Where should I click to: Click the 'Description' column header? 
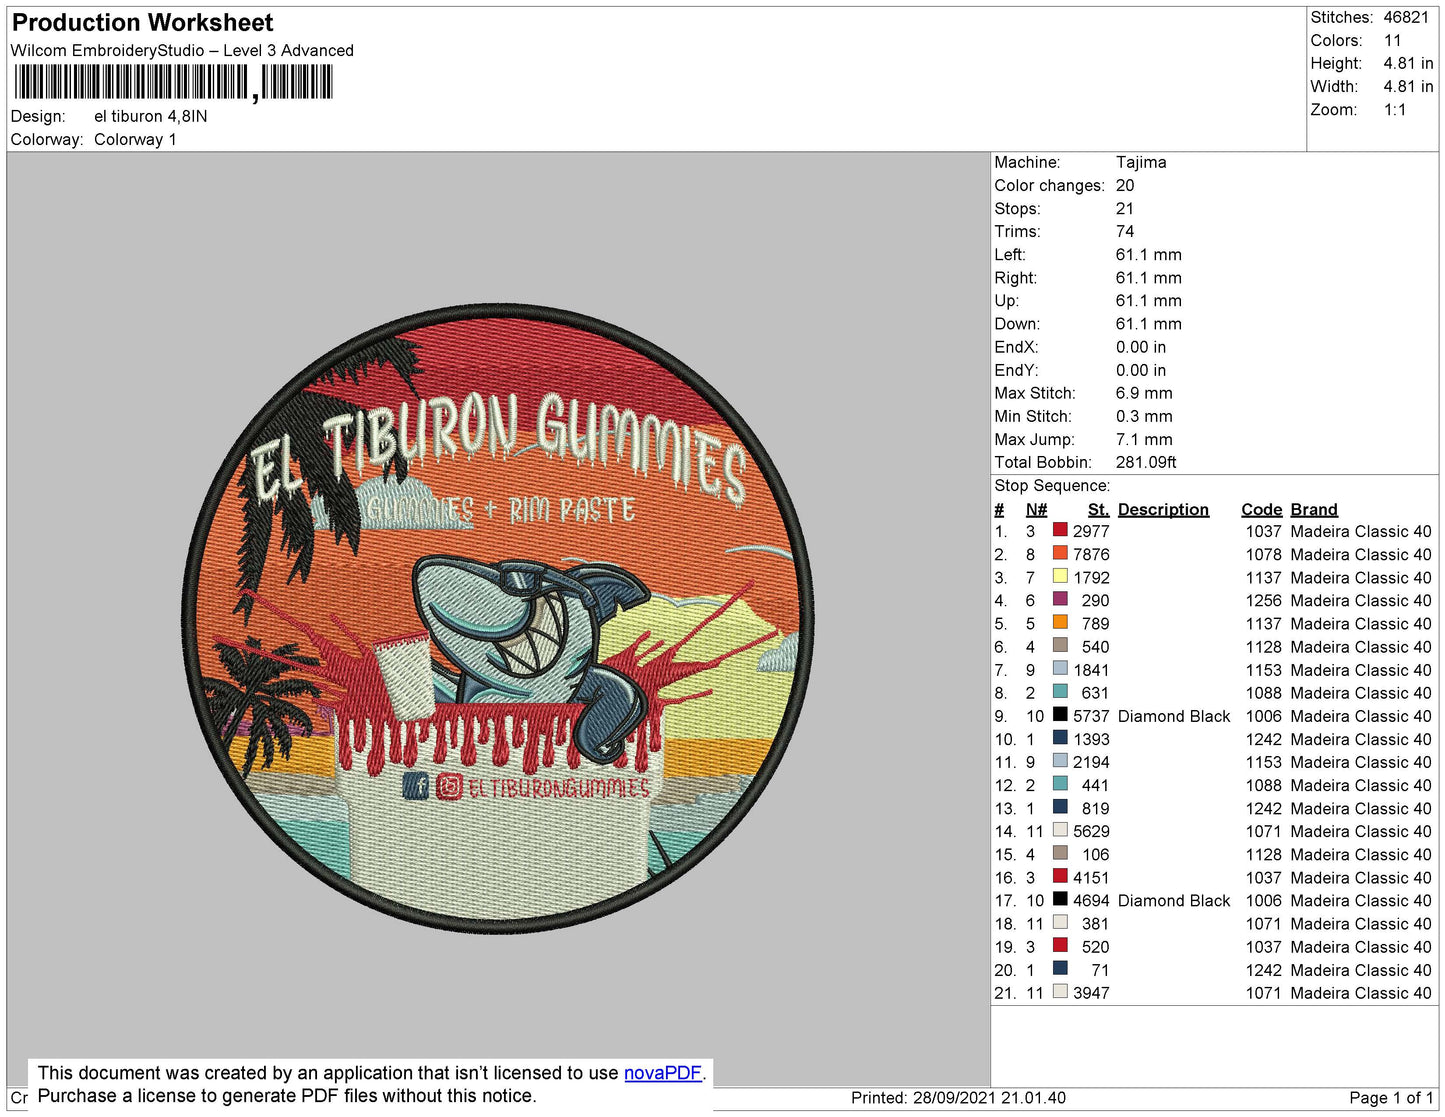(x=1163, y=509)
